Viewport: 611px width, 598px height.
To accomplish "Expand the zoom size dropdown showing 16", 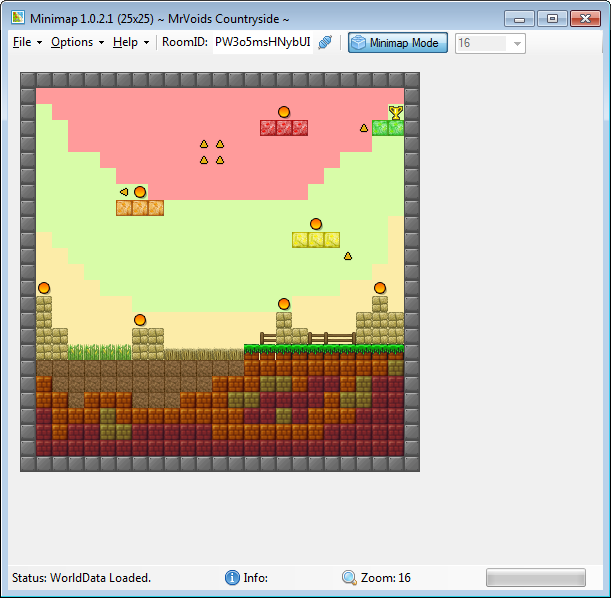I will 517,43.
